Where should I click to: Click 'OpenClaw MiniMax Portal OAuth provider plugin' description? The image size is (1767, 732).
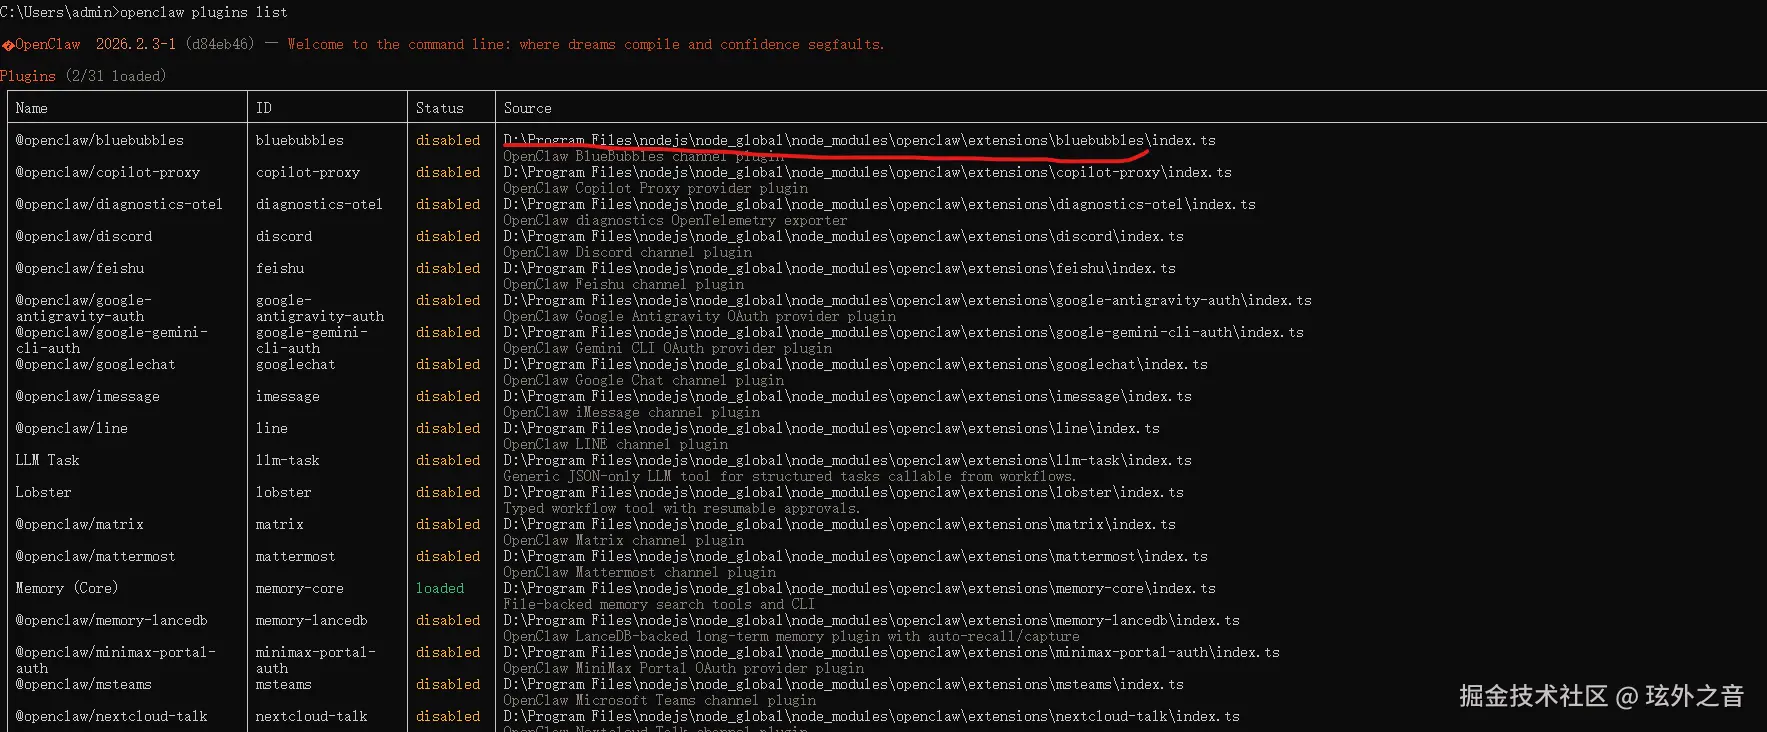(x=684, y=668)
